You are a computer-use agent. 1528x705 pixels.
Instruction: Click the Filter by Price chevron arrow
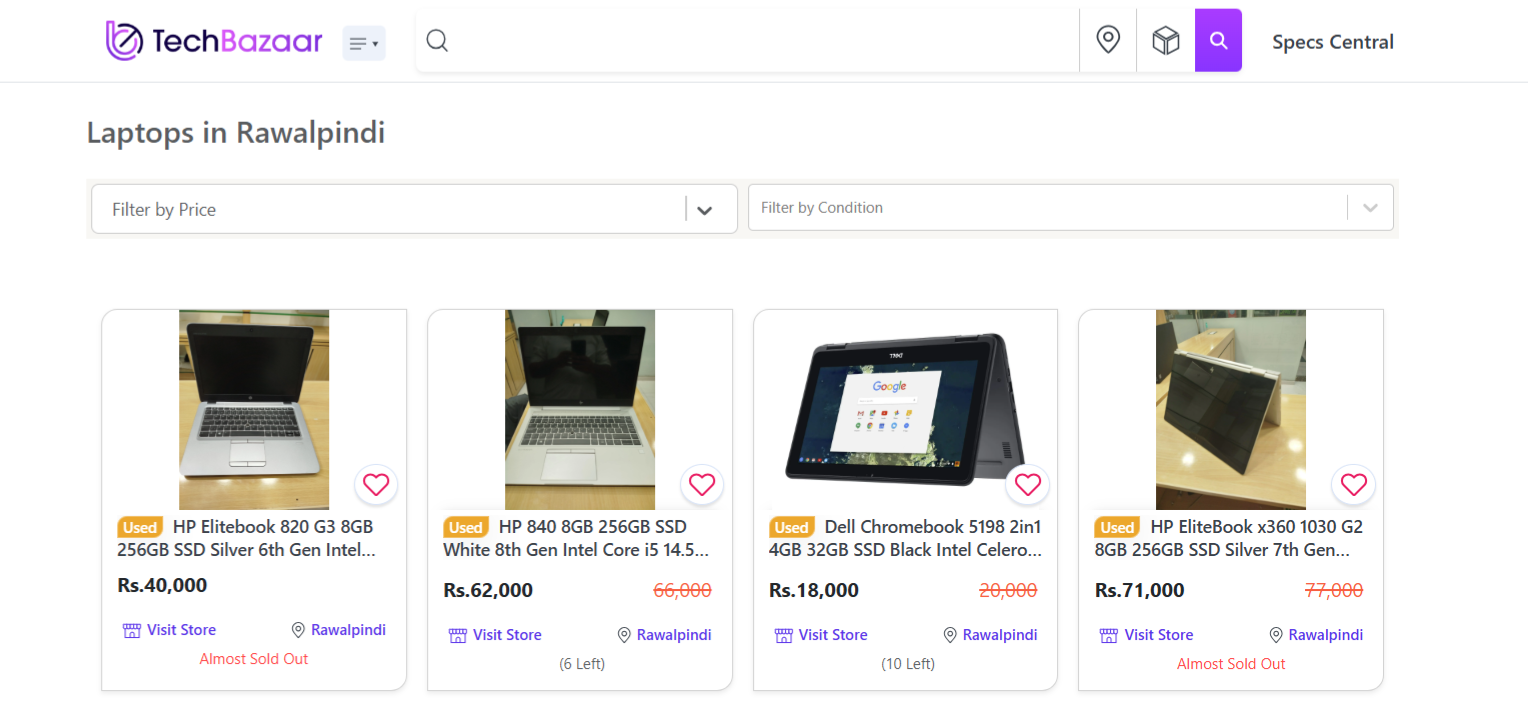[x=704, y=210]
